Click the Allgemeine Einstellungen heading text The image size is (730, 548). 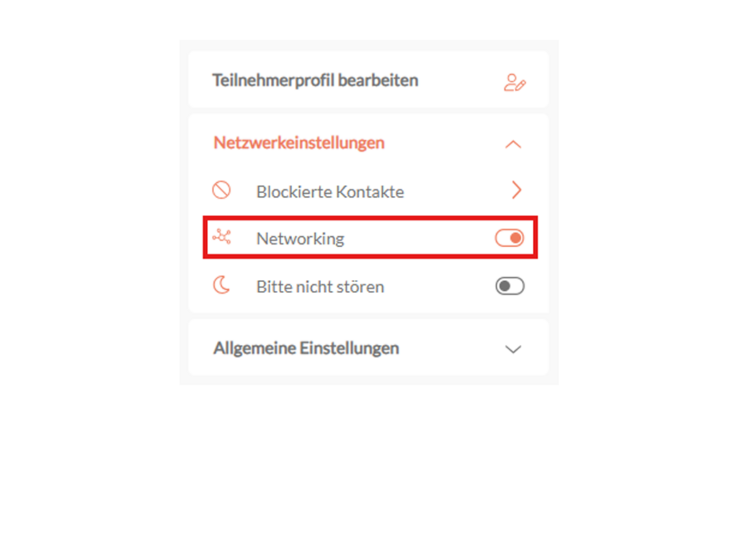coord(306,348)
